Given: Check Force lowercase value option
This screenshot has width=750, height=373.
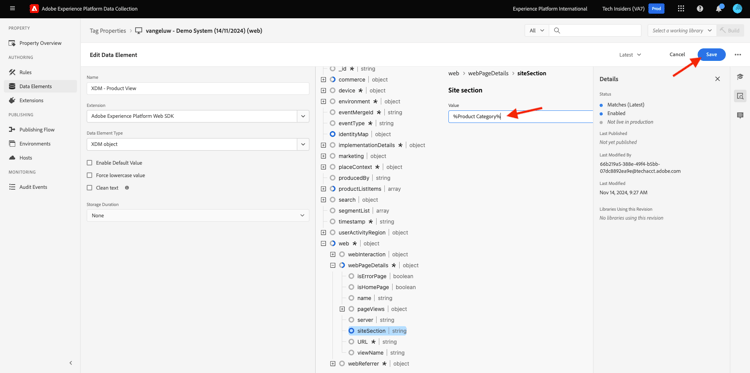Looking at the screenshot, I should (x=89, y=176).
